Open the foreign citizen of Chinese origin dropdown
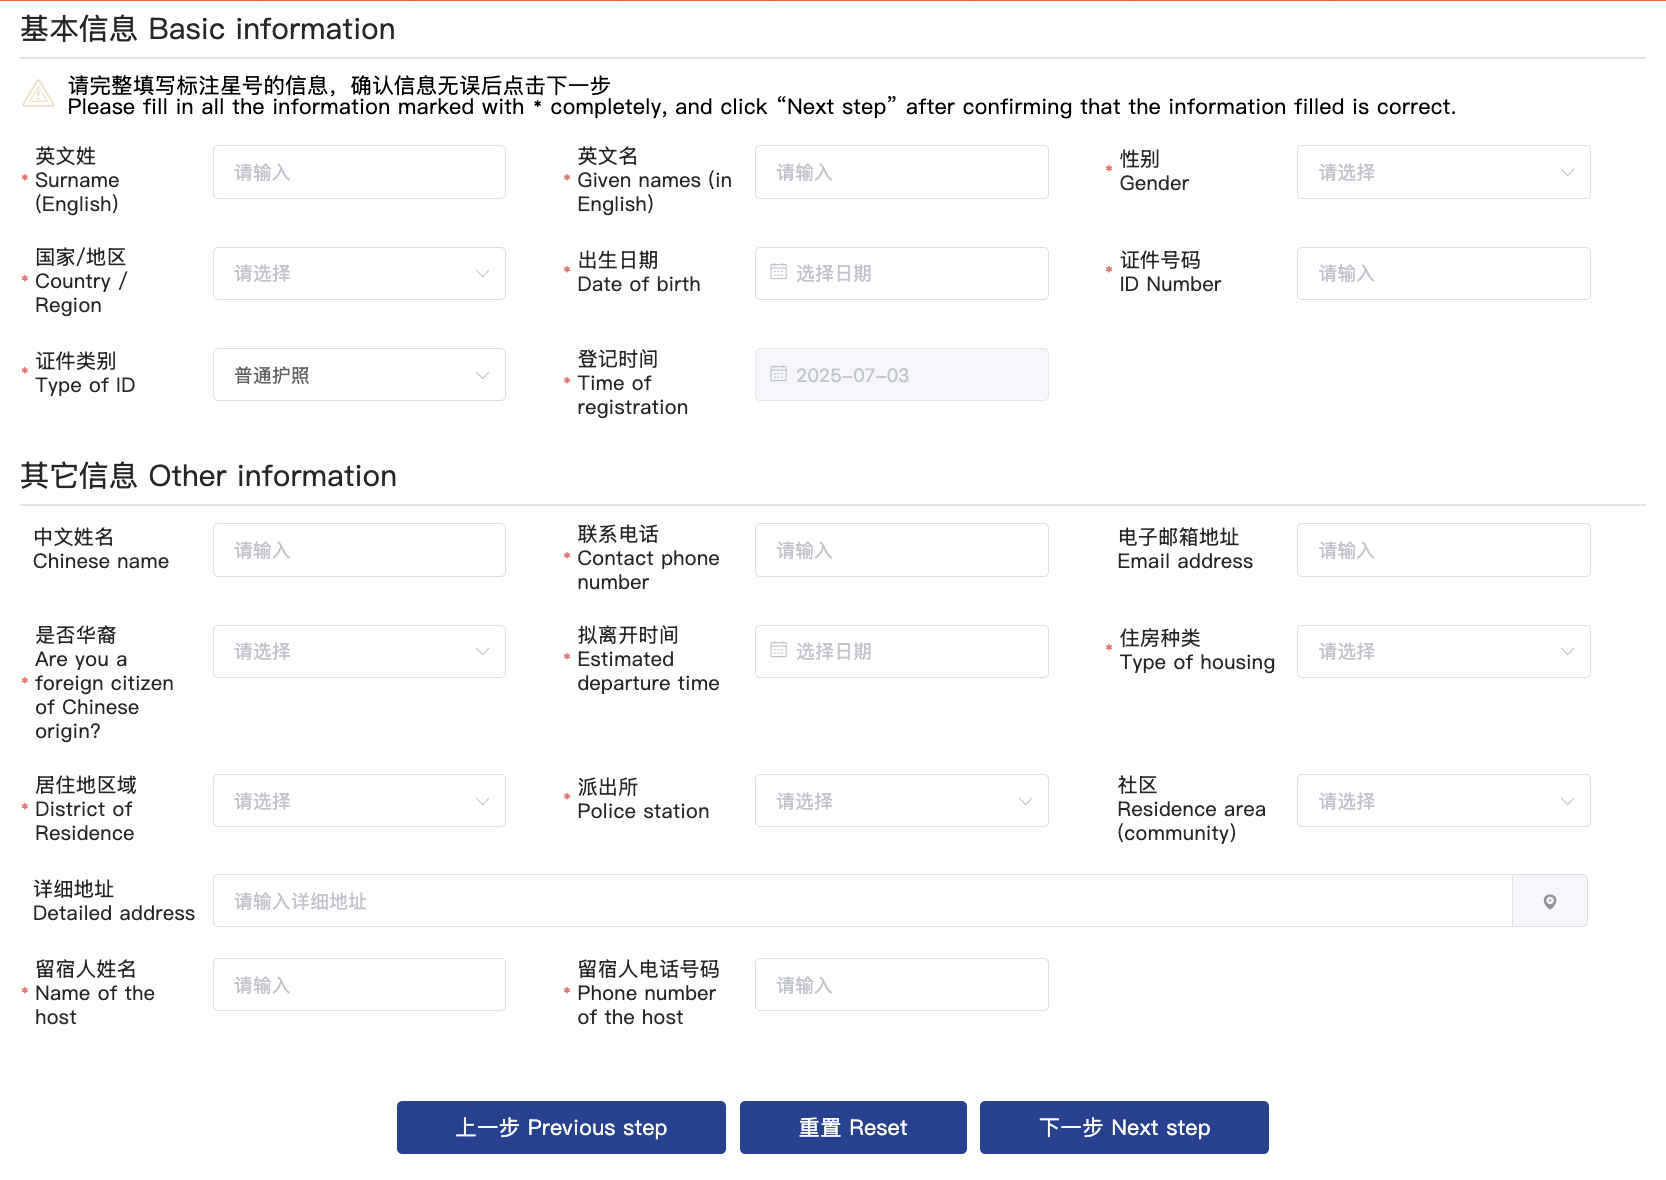This screenshot has height=1180, width=1666. [359, 651]
